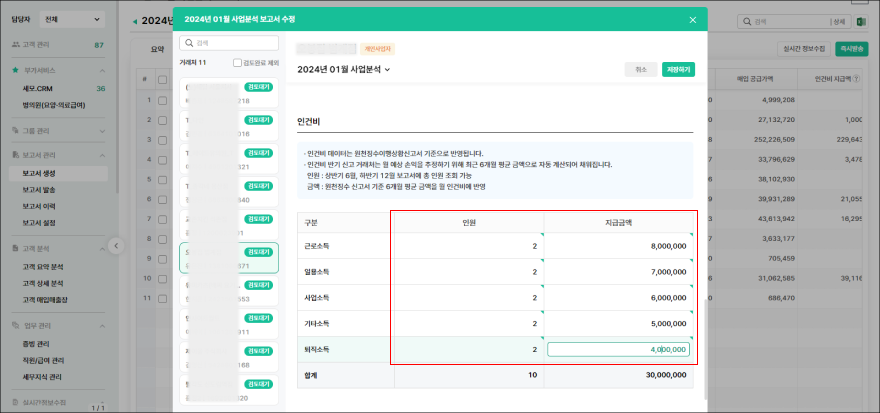The height and width of the screenshot is (413, 880).
Task: Click the 고객 관리 people icon
Action: 15,45
